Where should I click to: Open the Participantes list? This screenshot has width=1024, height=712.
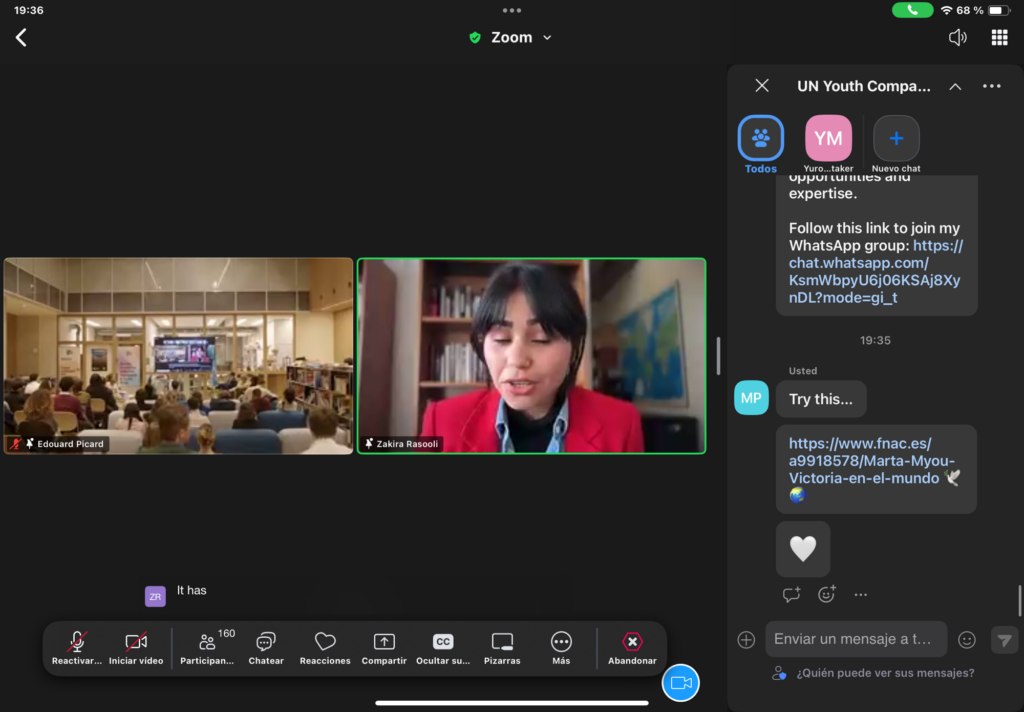click(207, 647)
